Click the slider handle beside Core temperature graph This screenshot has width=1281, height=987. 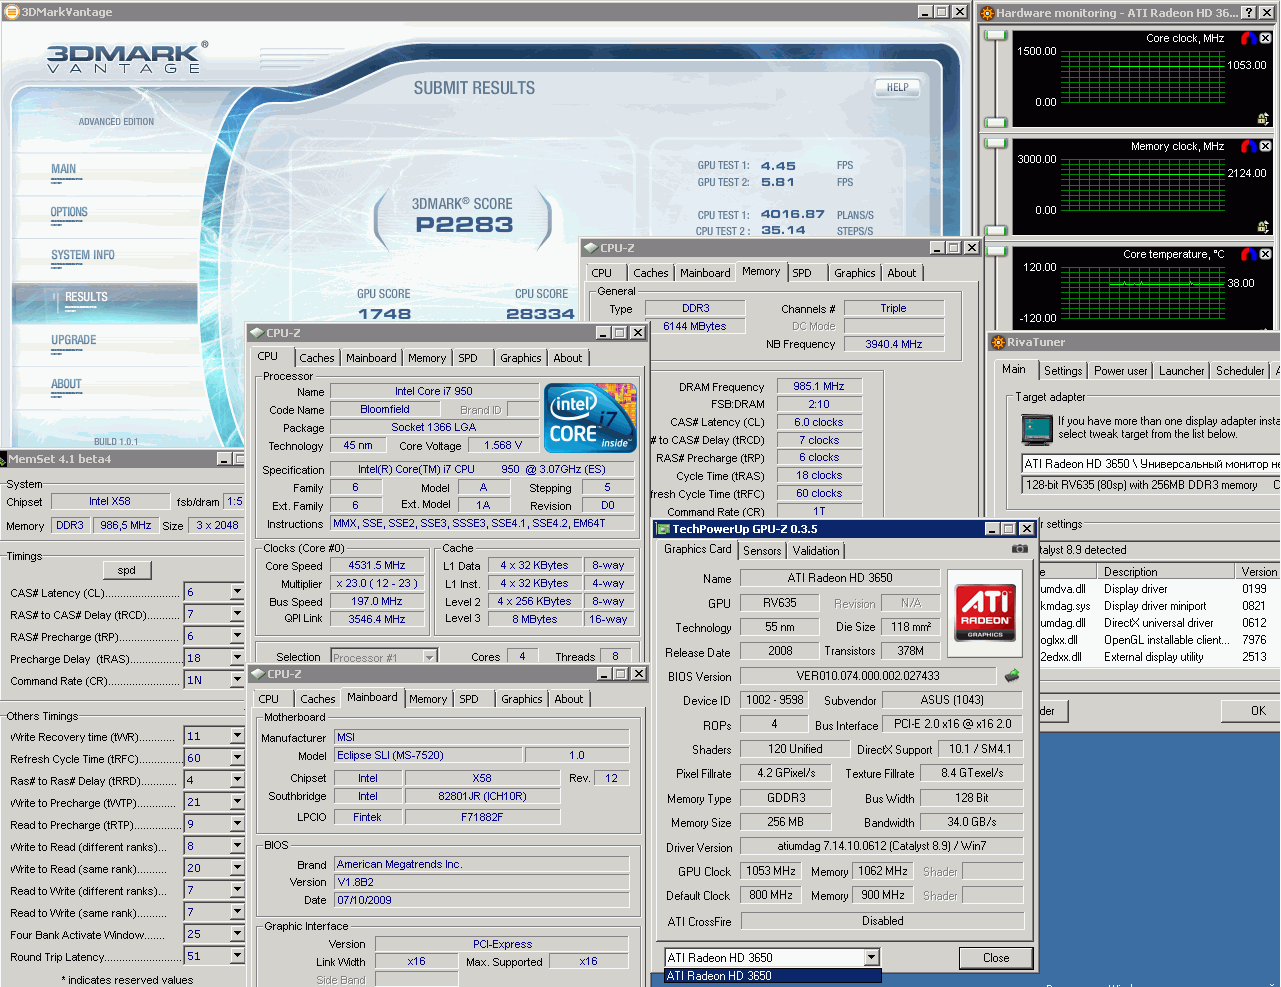tap(995, 252)
